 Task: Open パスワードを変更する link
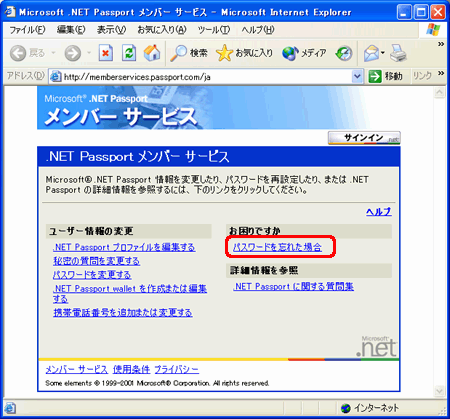(92, 275)
